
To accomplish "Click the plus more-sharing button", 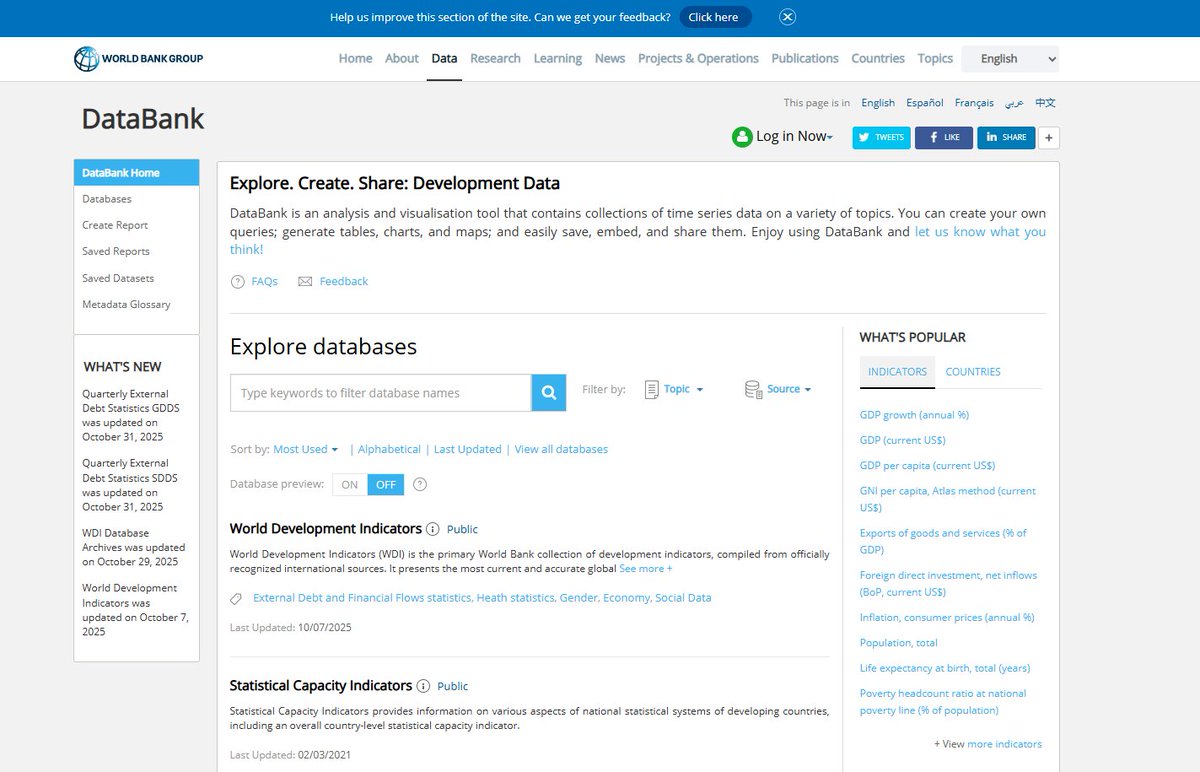I will pyautogui.click(x=1049, y=137).
